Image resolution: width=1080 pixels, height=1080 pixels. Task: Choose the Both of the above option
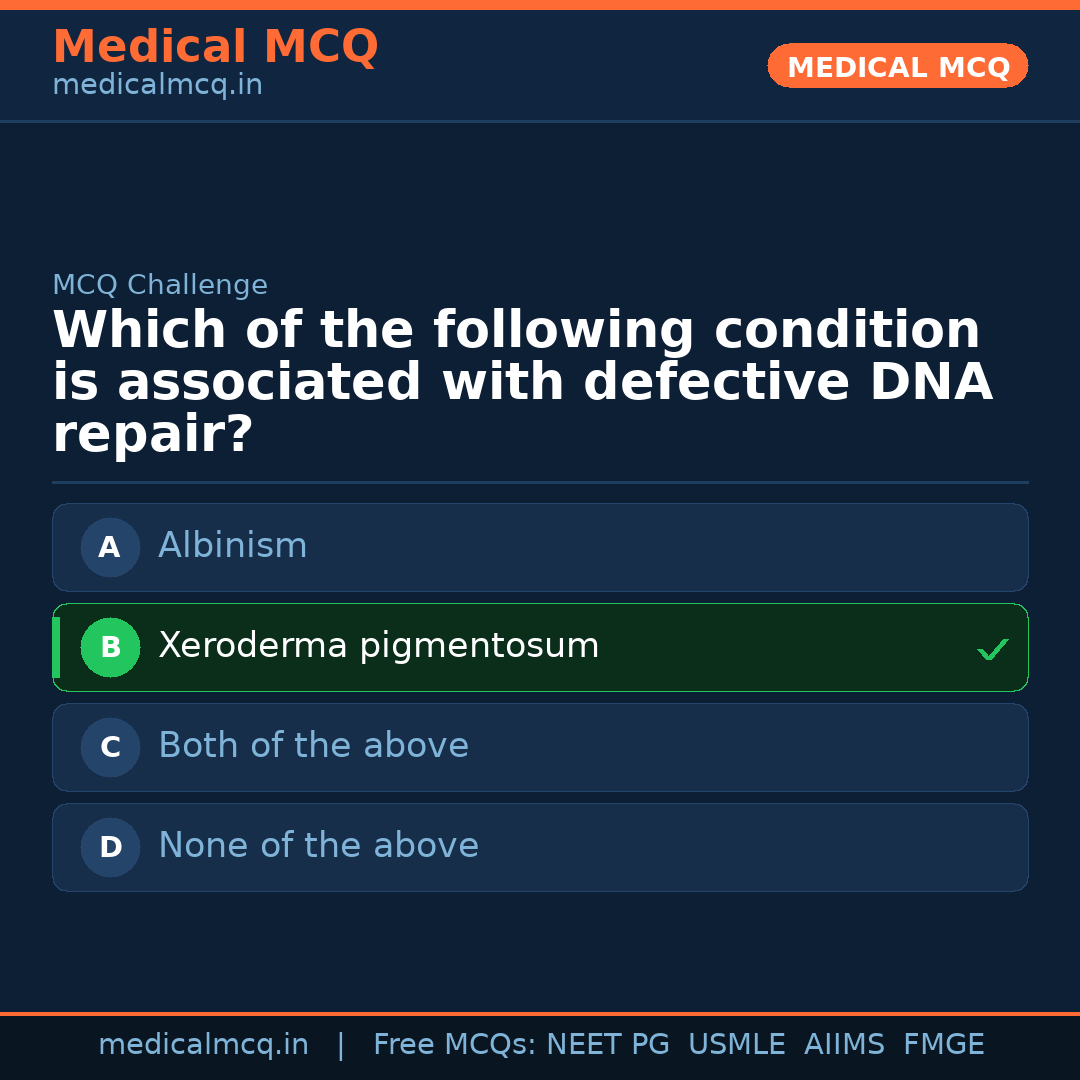[540, 747]
